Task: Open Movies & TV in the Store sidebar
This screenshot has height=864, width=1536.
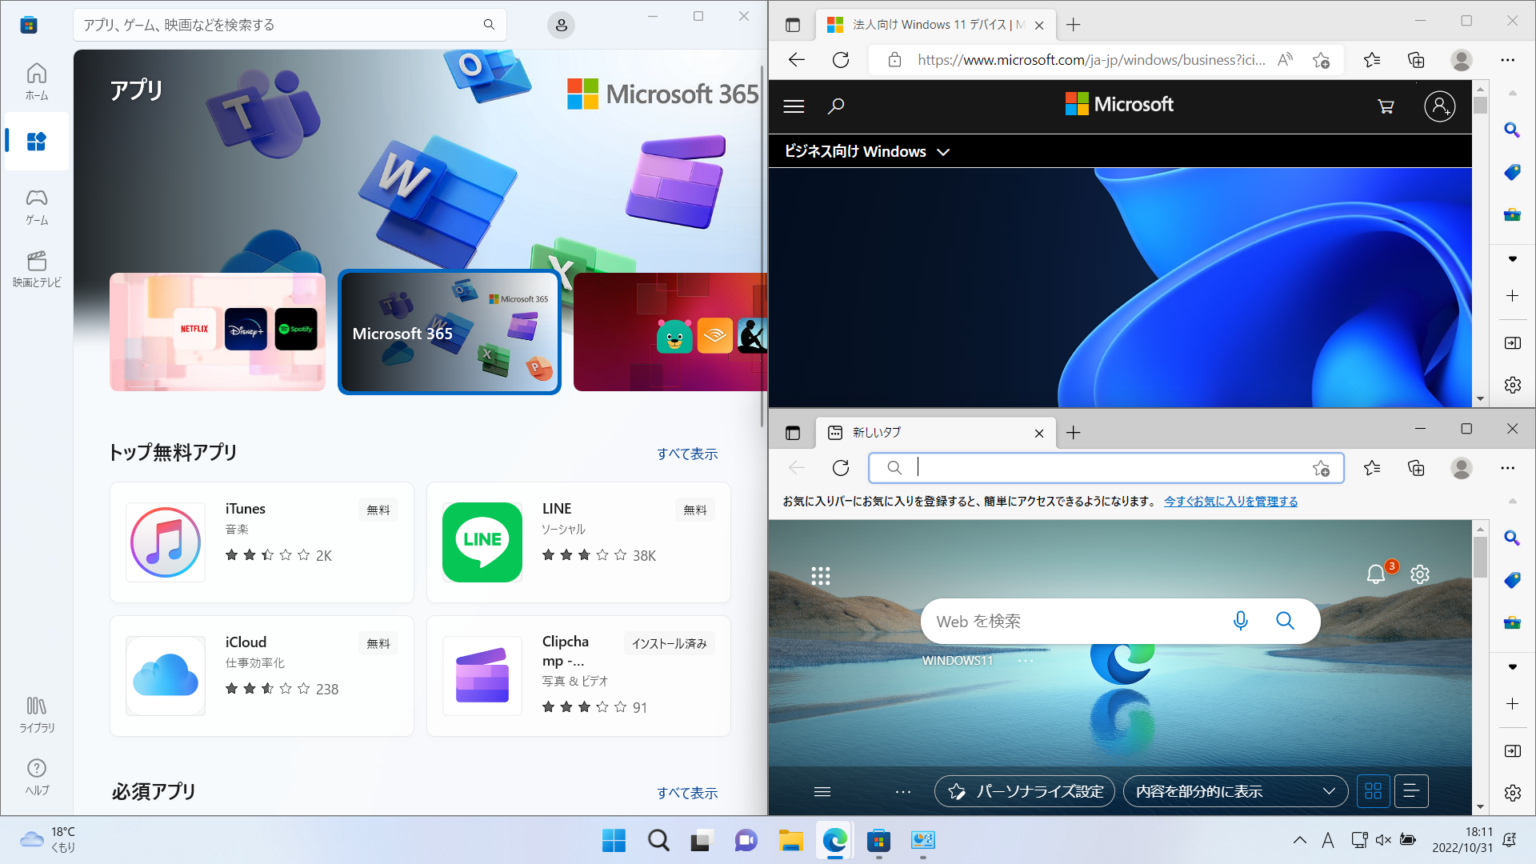Action: click(x=36, y=268)
